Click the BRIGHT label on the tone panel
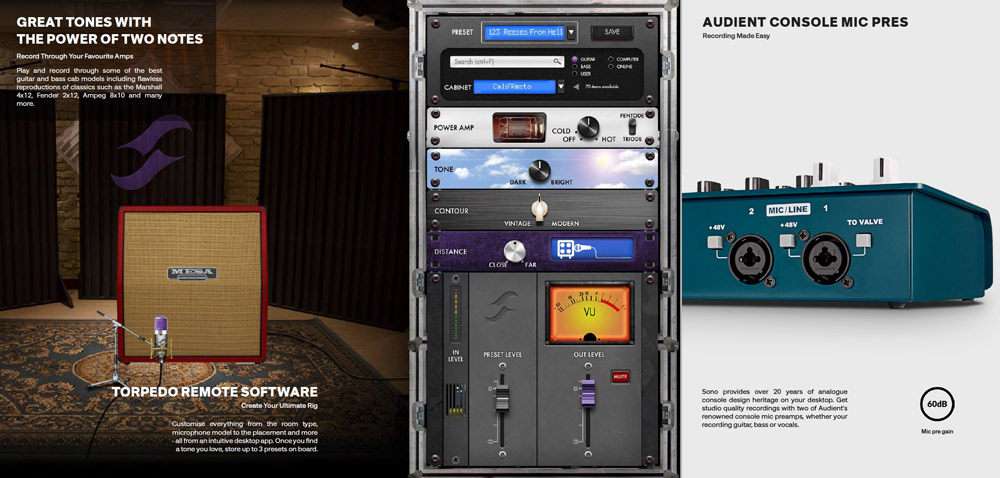 pyautogui.click(x=562, y=182)
